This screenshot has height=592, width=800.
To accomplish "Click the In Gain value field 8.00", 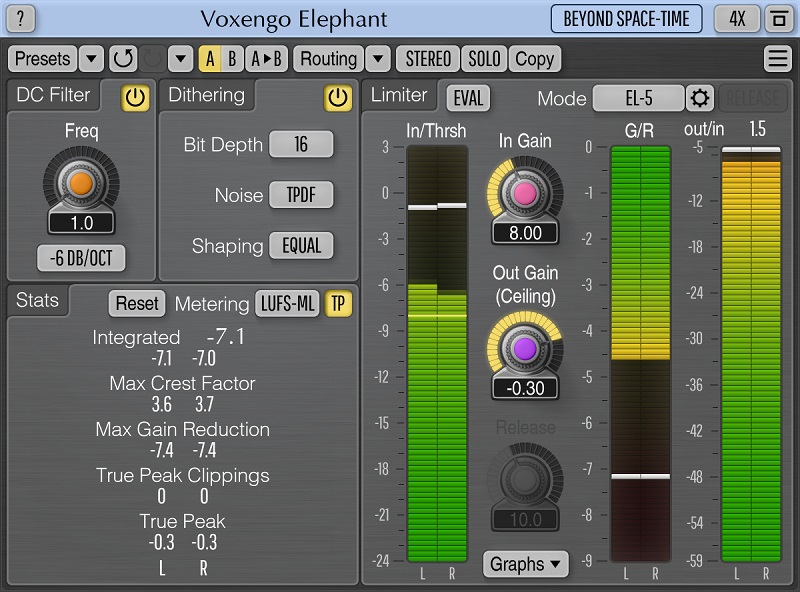I will [x=526, y=233].
